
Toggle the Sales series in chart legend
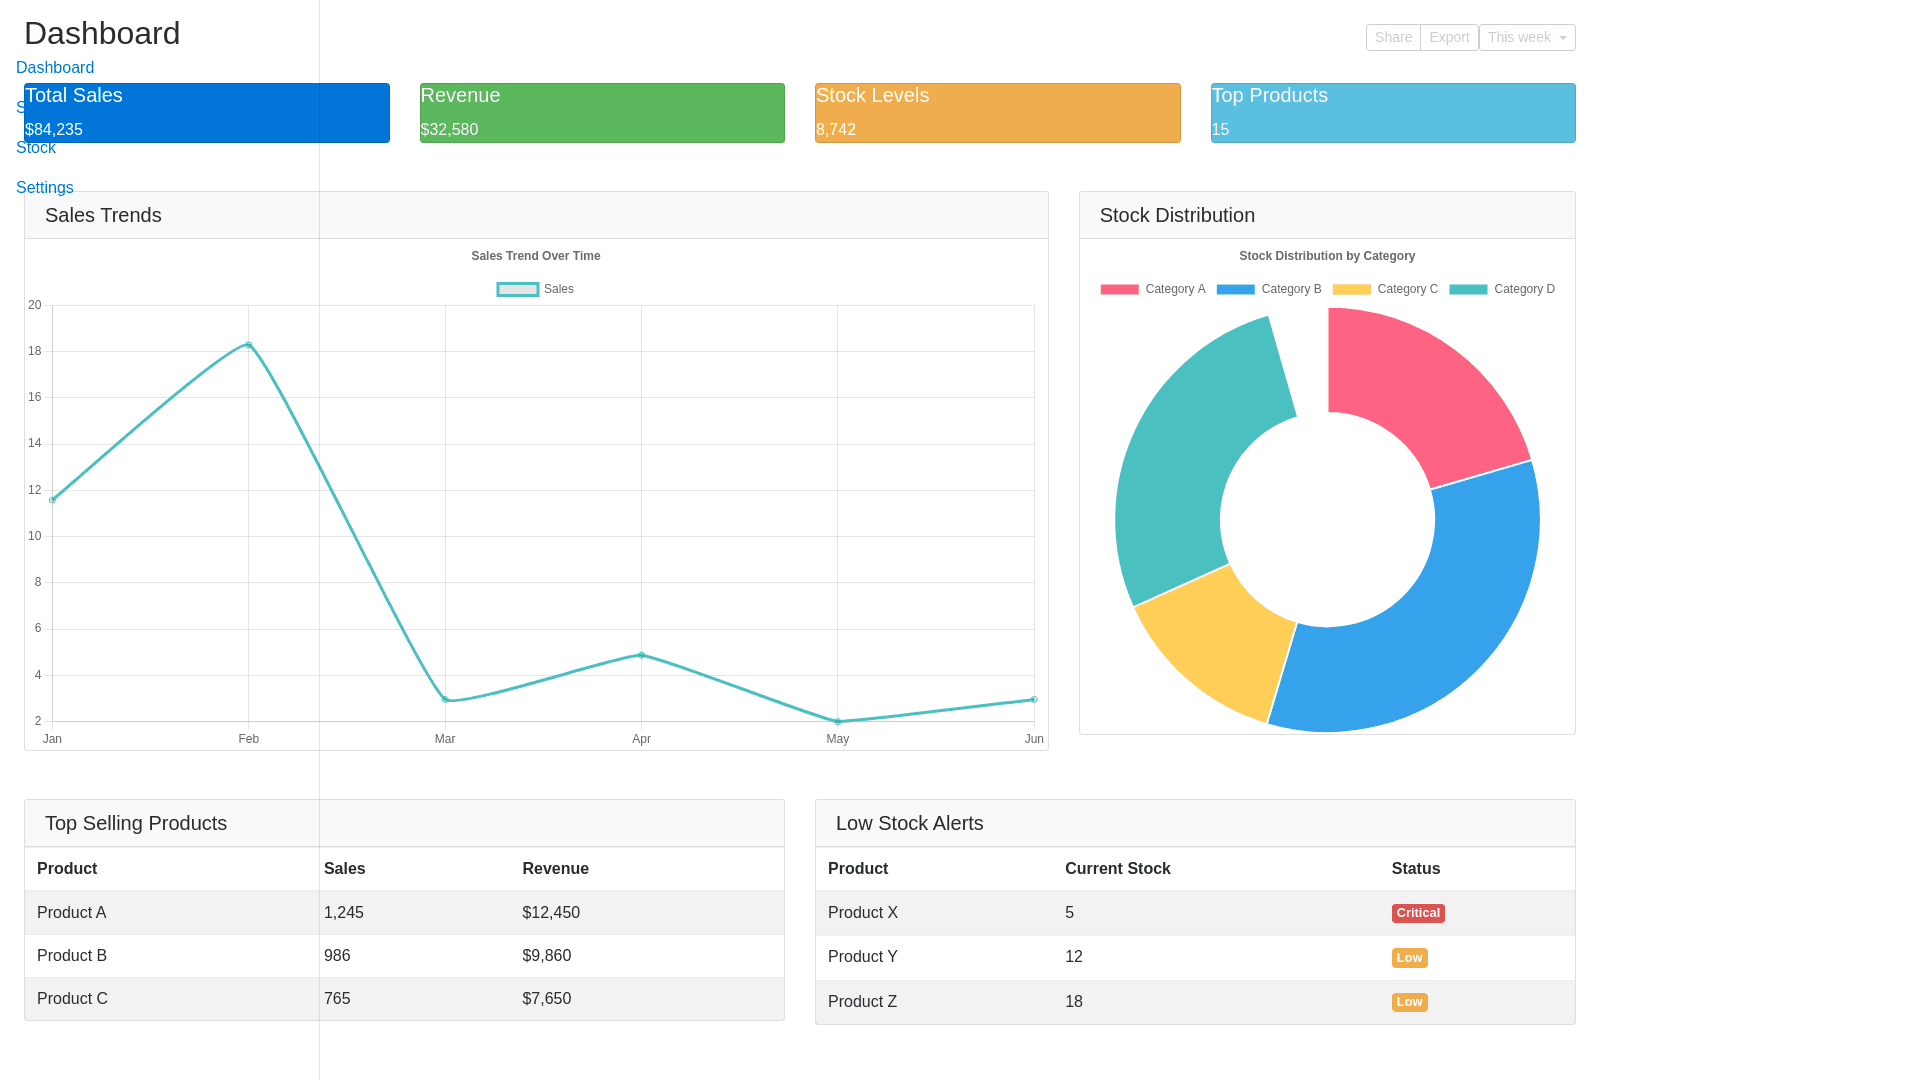coord(536,289)
